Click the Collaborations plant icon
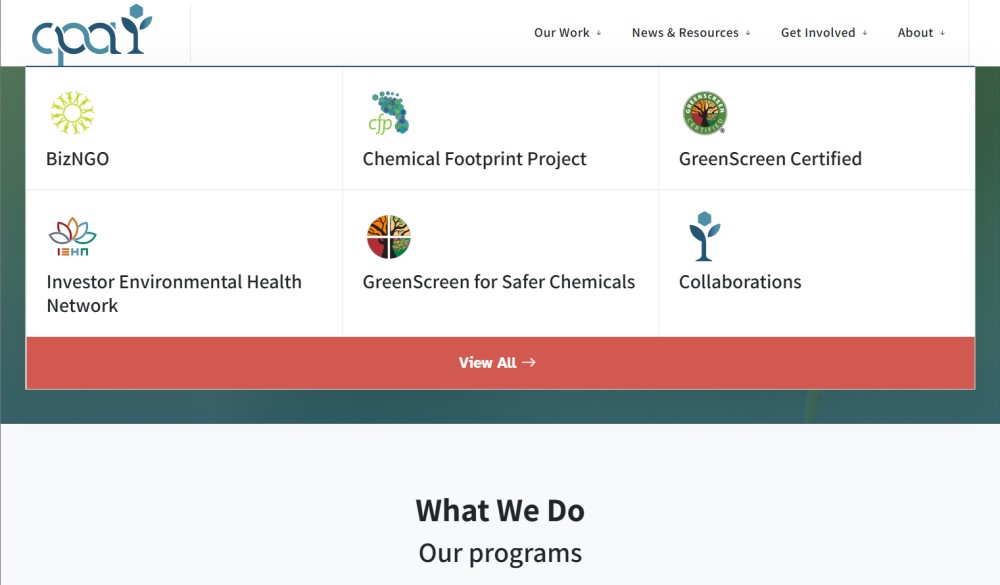The width and height of the screenshot is (1000, 585). pos(704,236)
